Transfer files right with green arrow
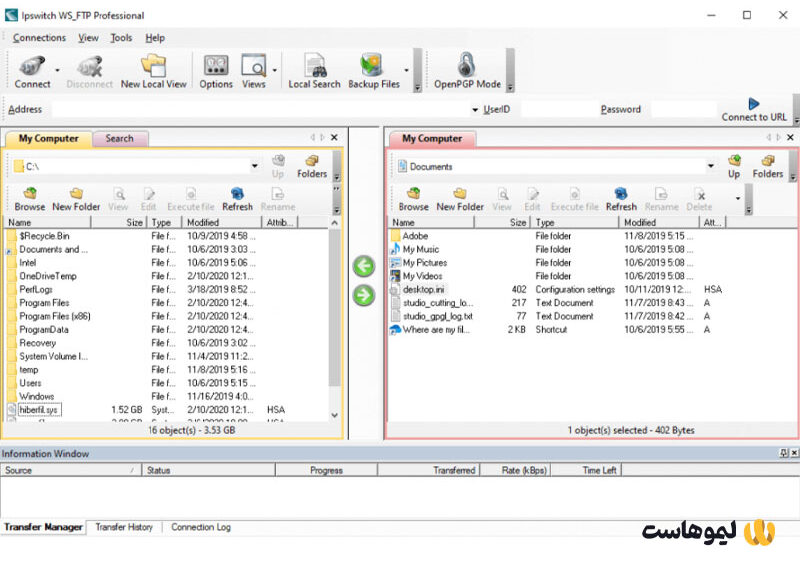 (364, 295)
